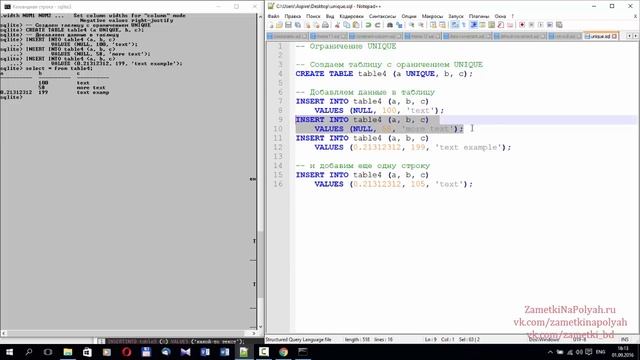Open the Правка menu
The image size is (640, 360).
(x=292, y=16)
